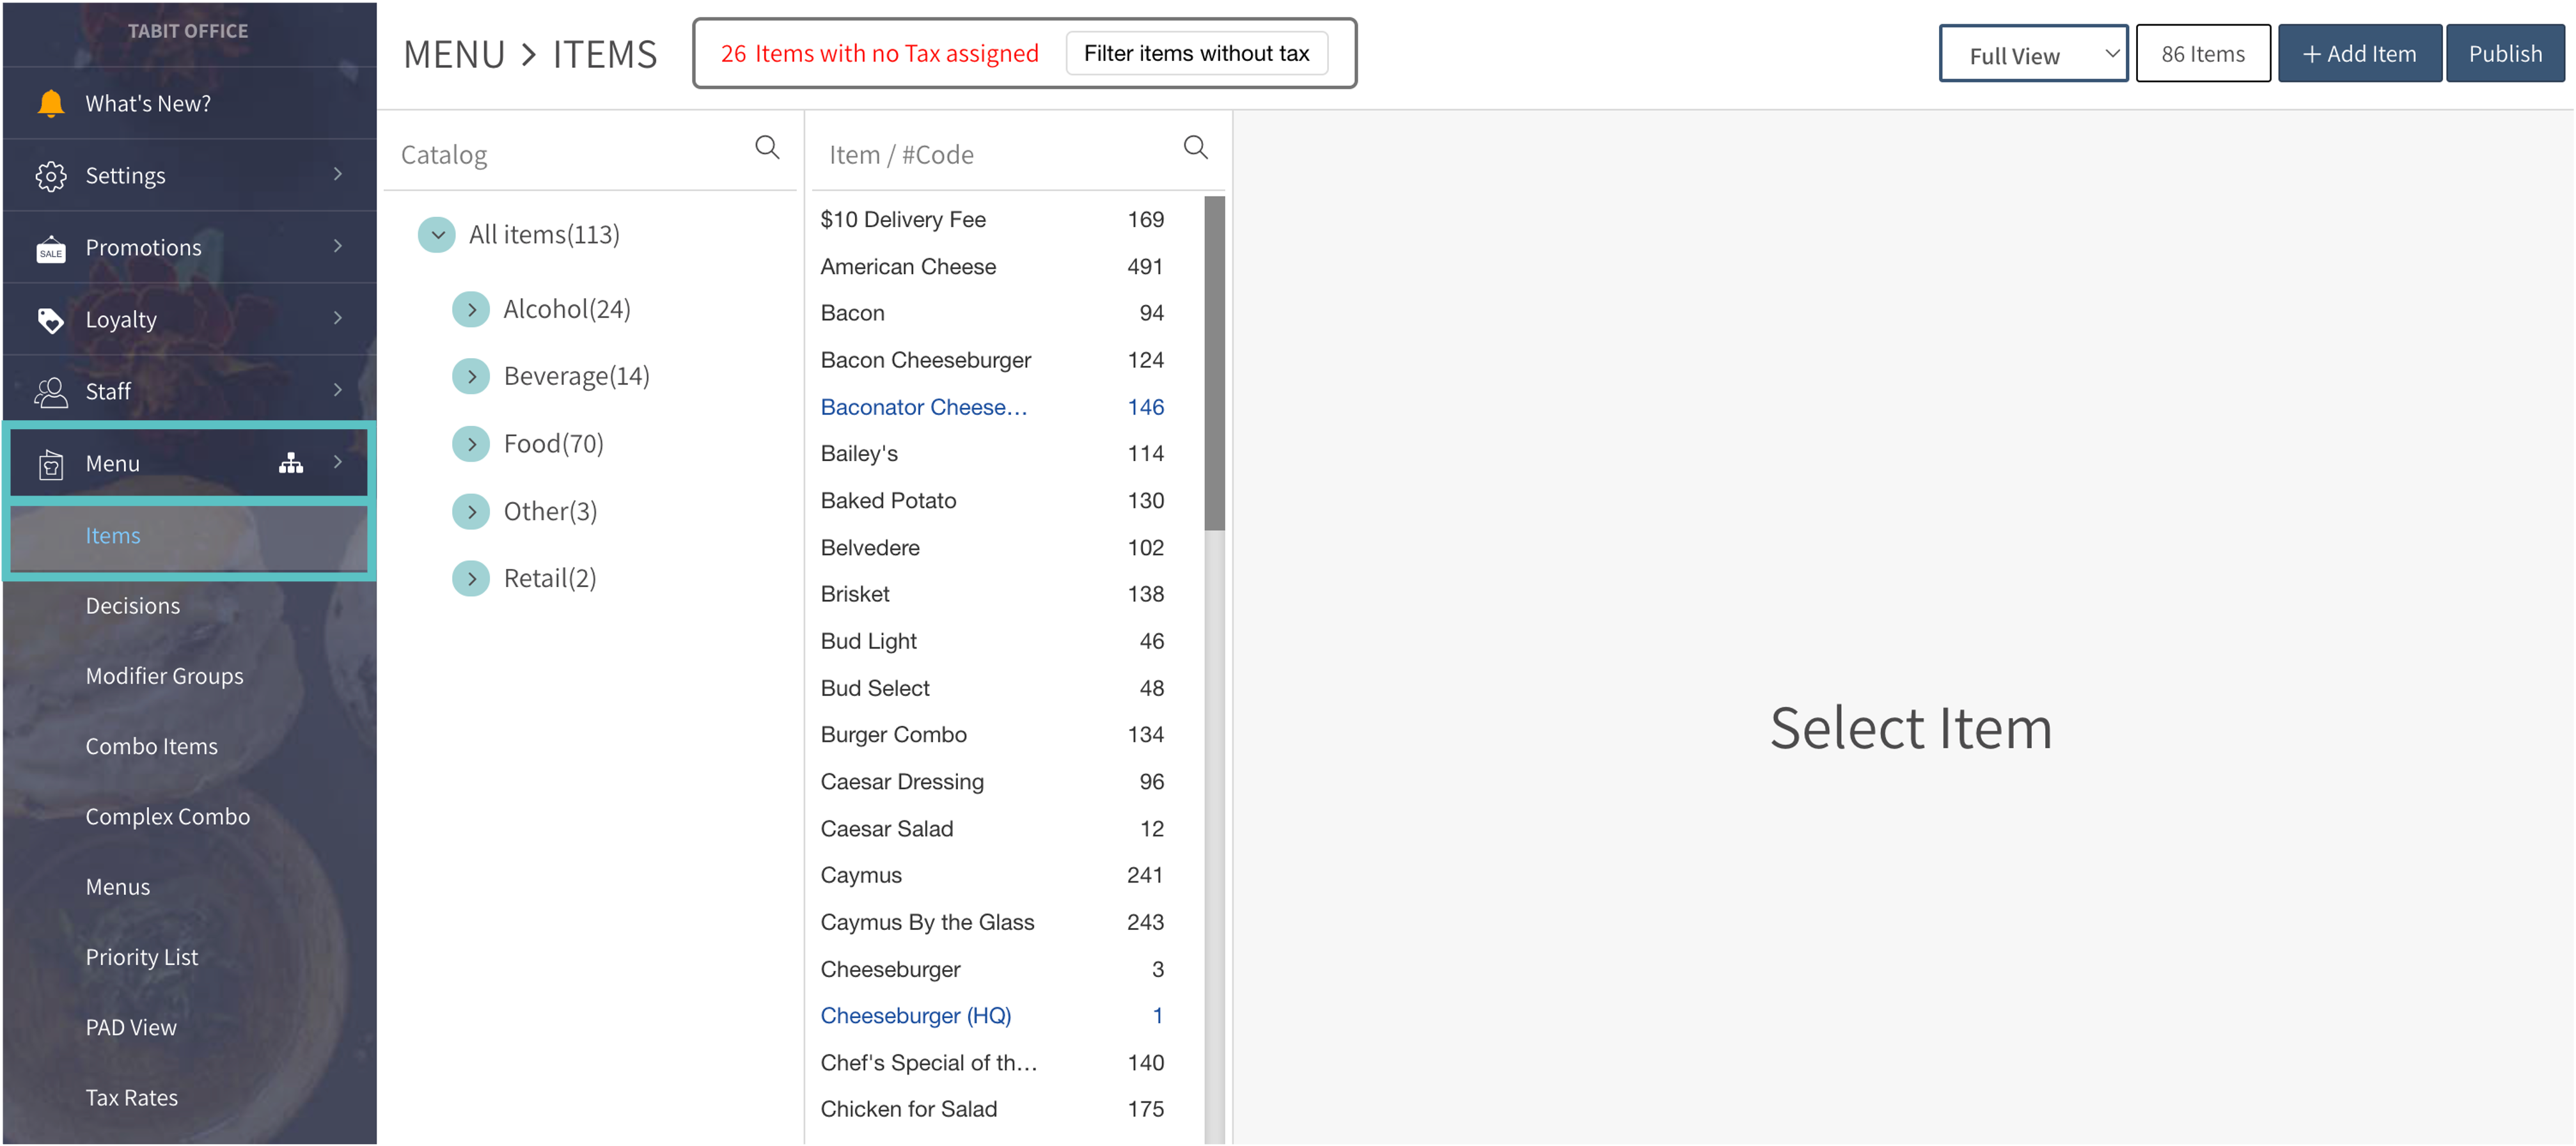2576x1146 pixels.
Task: Click the hierarchy icon on the Menu row
Action: tap(291, 463)
